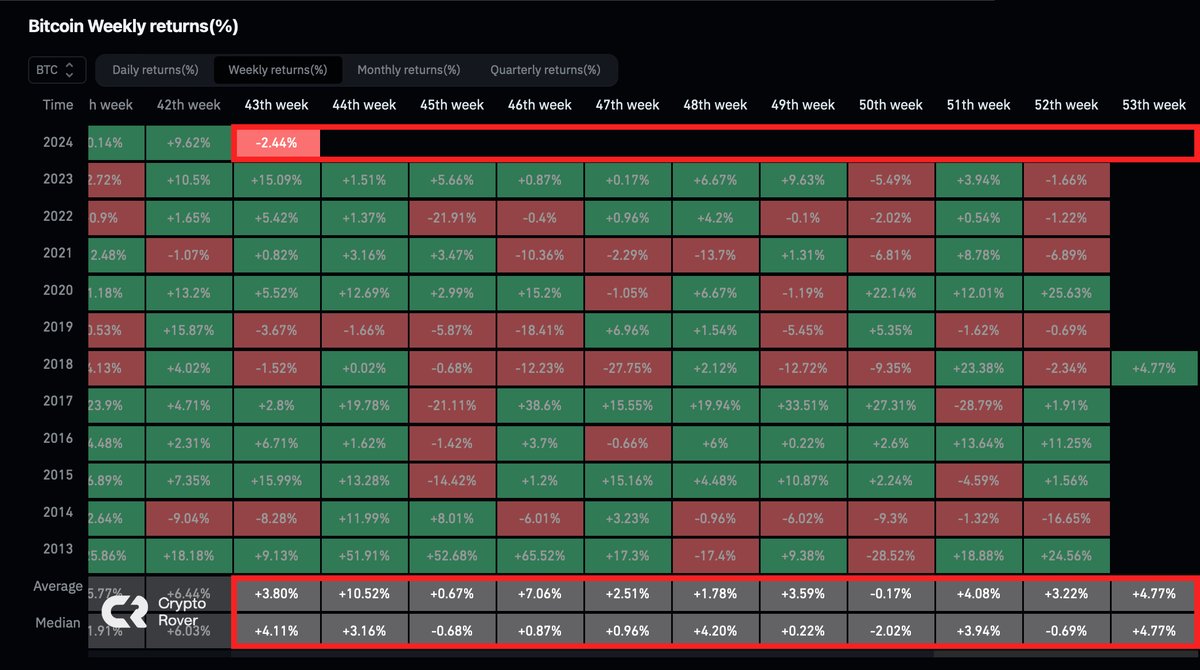
Task: Click the +3.94% median cell
Action: pyautogui.click(x=978, y=631)
